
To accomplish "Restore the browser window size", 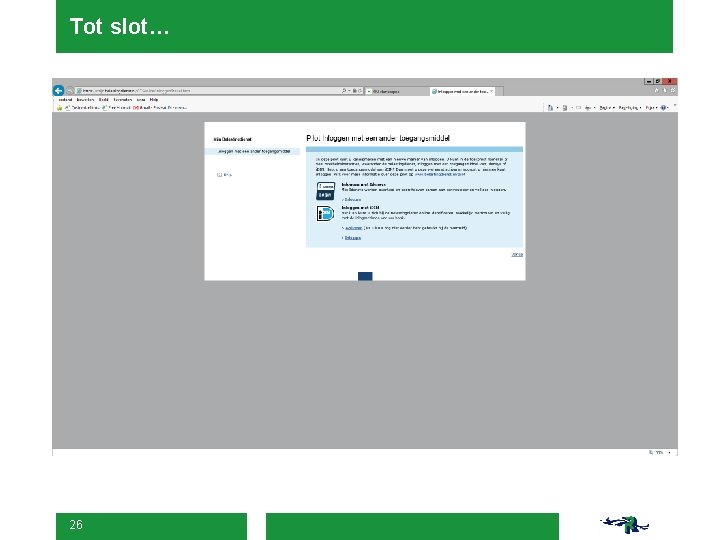I will [x=658, y=81].
